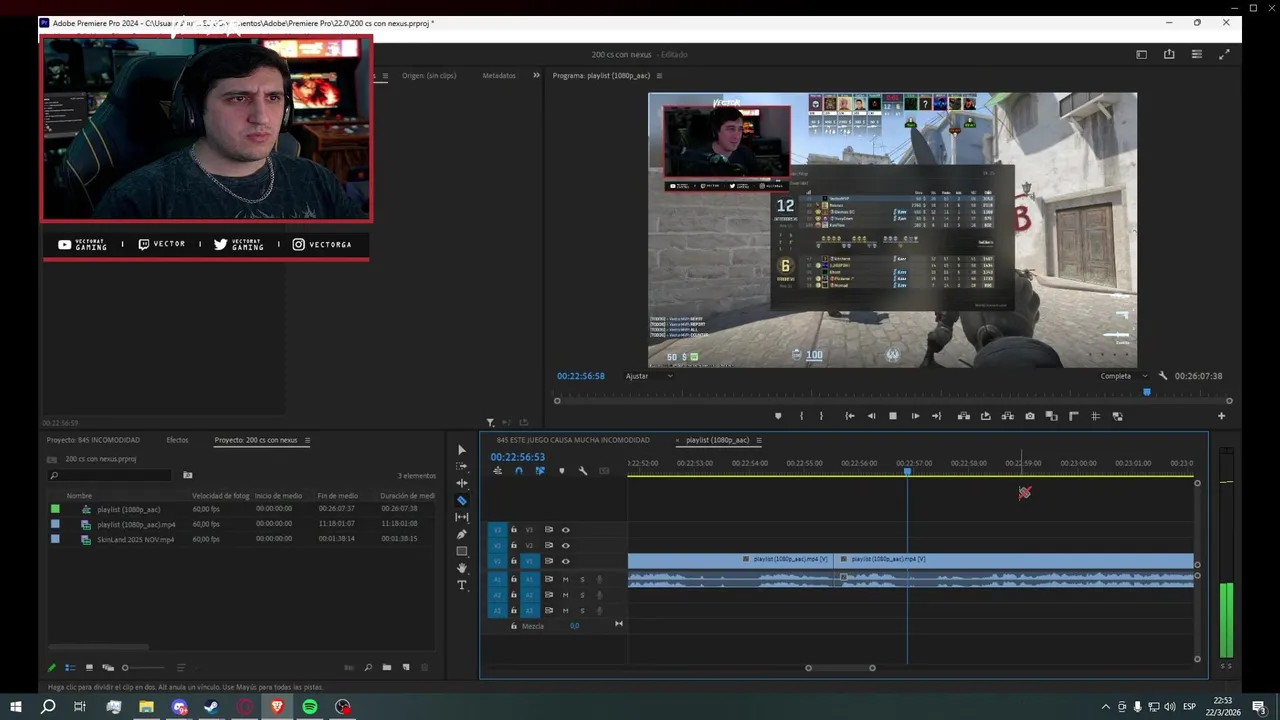Open Proyecto: 845 INCOMODIDAD tab

tap(93, 440)
